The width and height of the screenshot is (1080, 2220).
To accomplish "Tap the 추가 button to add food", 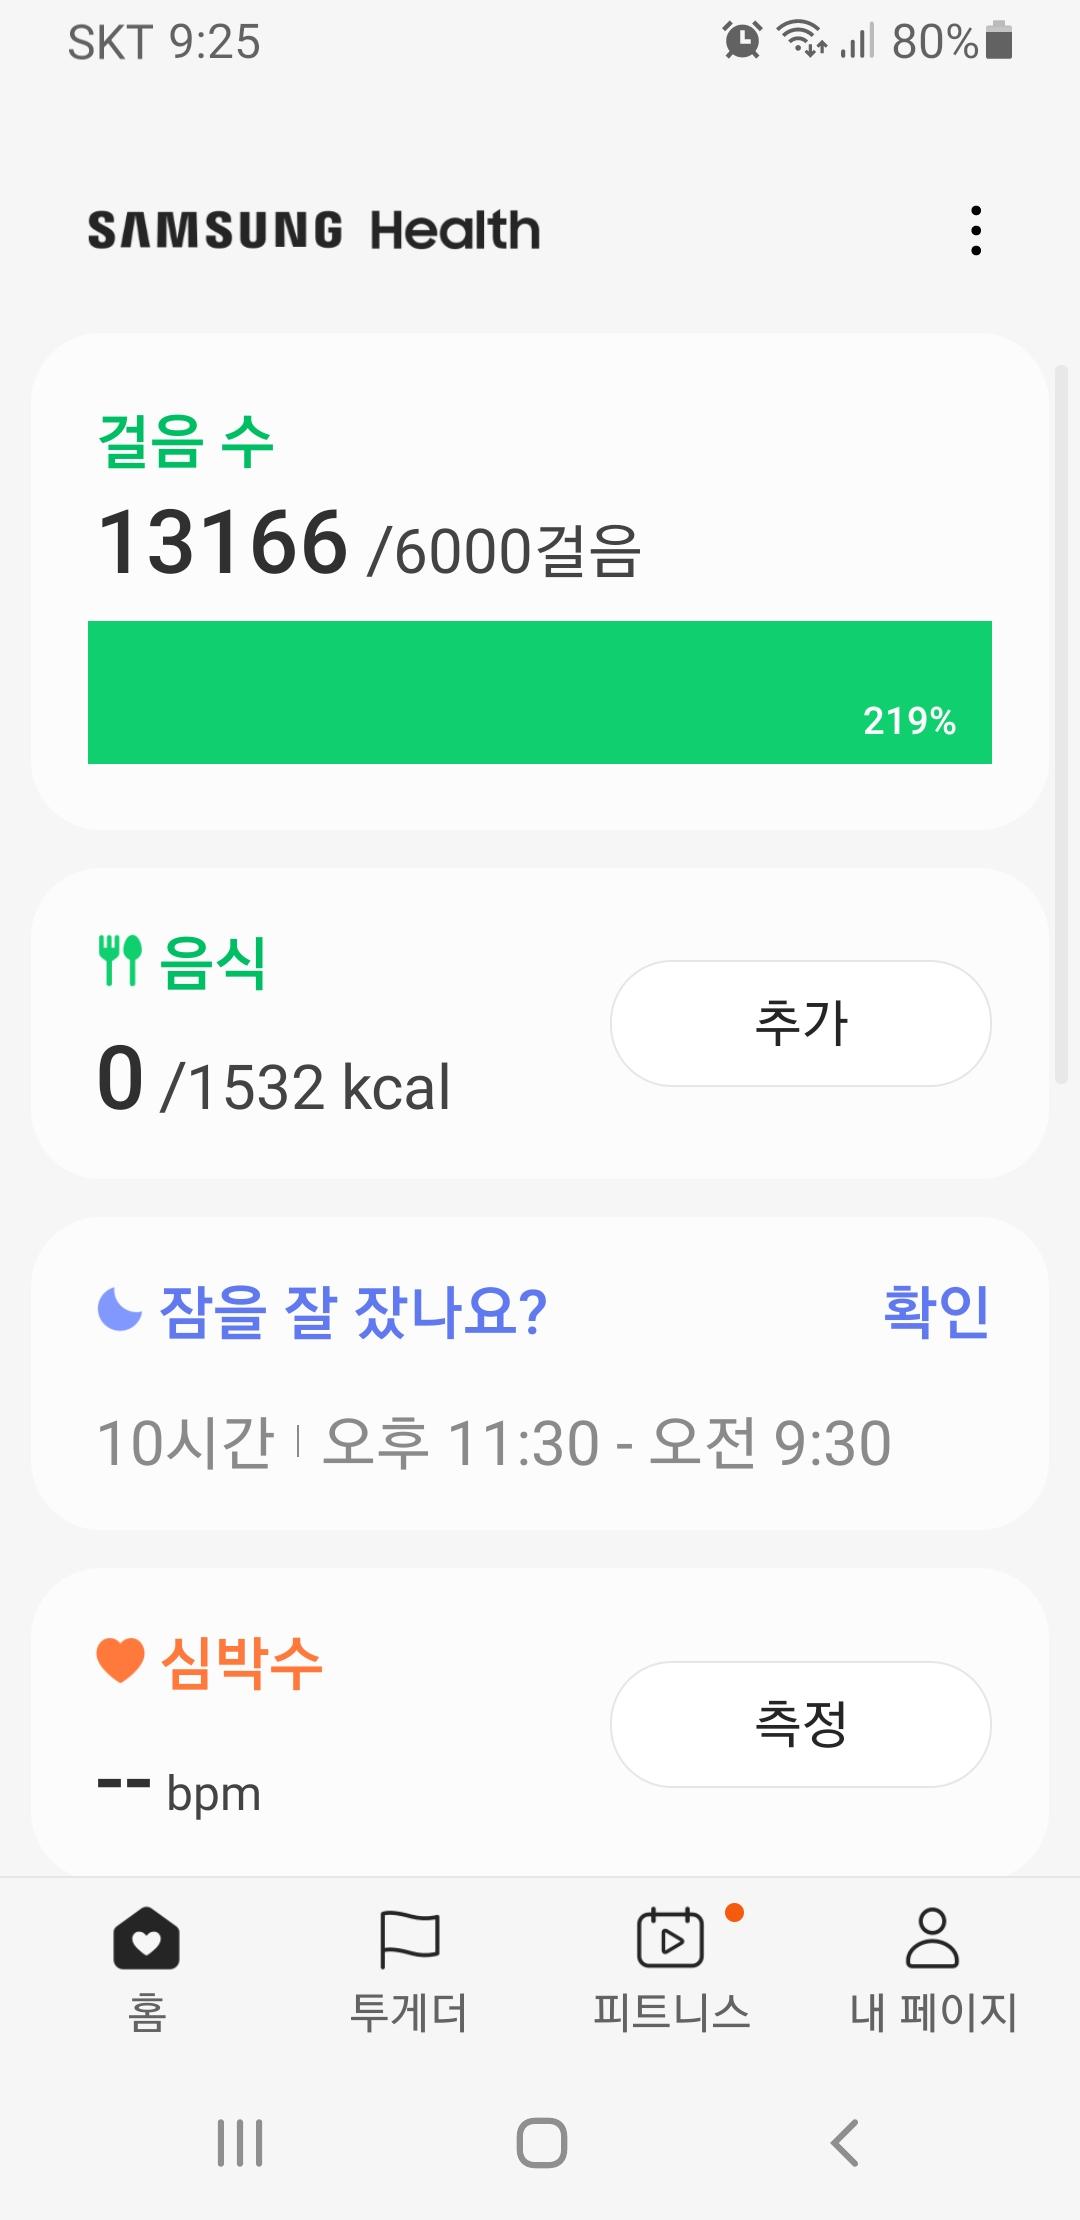I will [x=800, y=1023].
